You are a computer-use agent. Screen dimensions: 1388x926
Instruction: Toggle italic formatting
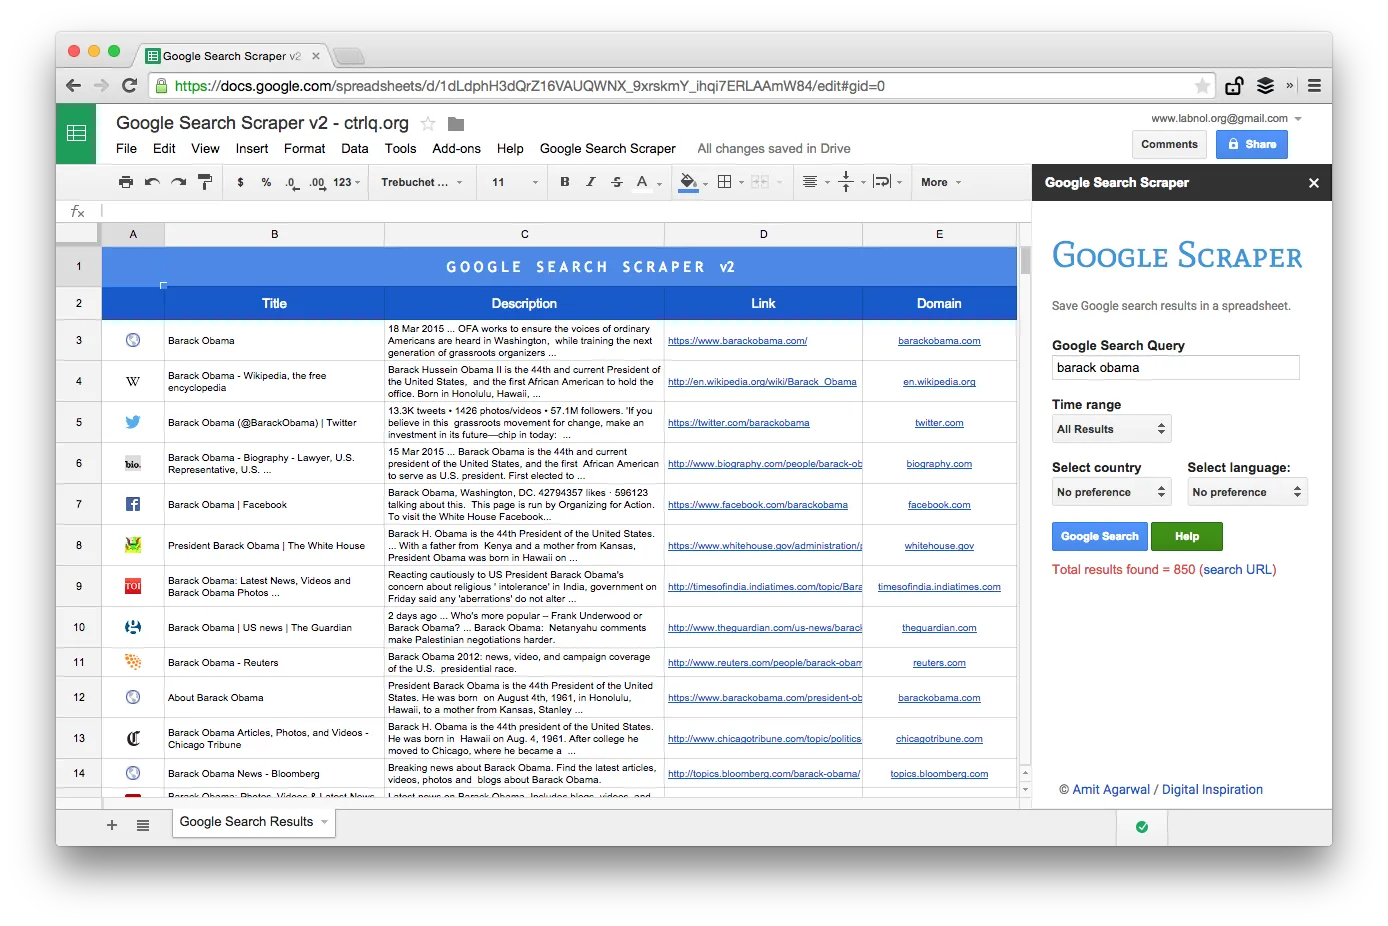click(x=591, y=182)
